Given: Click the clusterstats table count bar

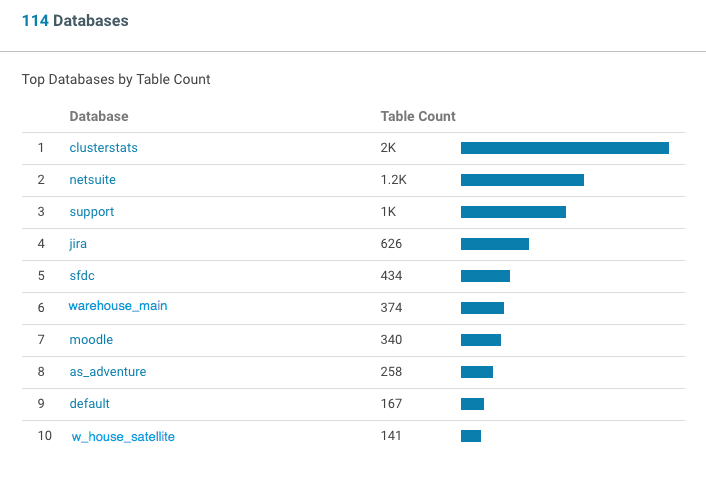Looking at the screenshot, I should [x=564, y=148].
